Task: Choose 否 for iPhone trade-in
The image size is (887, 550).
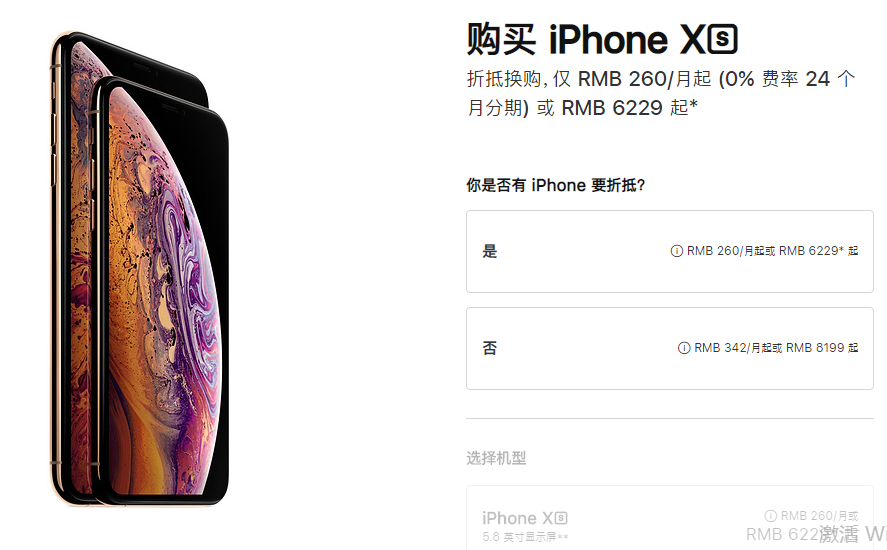Action: (x=670, y=348)
